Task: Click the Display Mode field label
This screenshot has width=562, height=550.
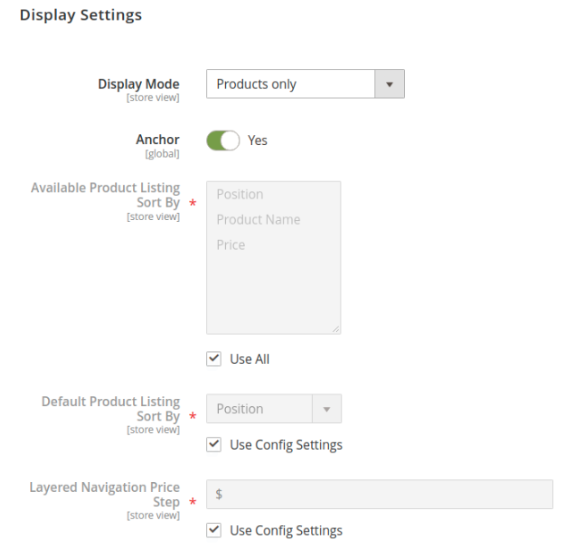Action: click(139, 84)
